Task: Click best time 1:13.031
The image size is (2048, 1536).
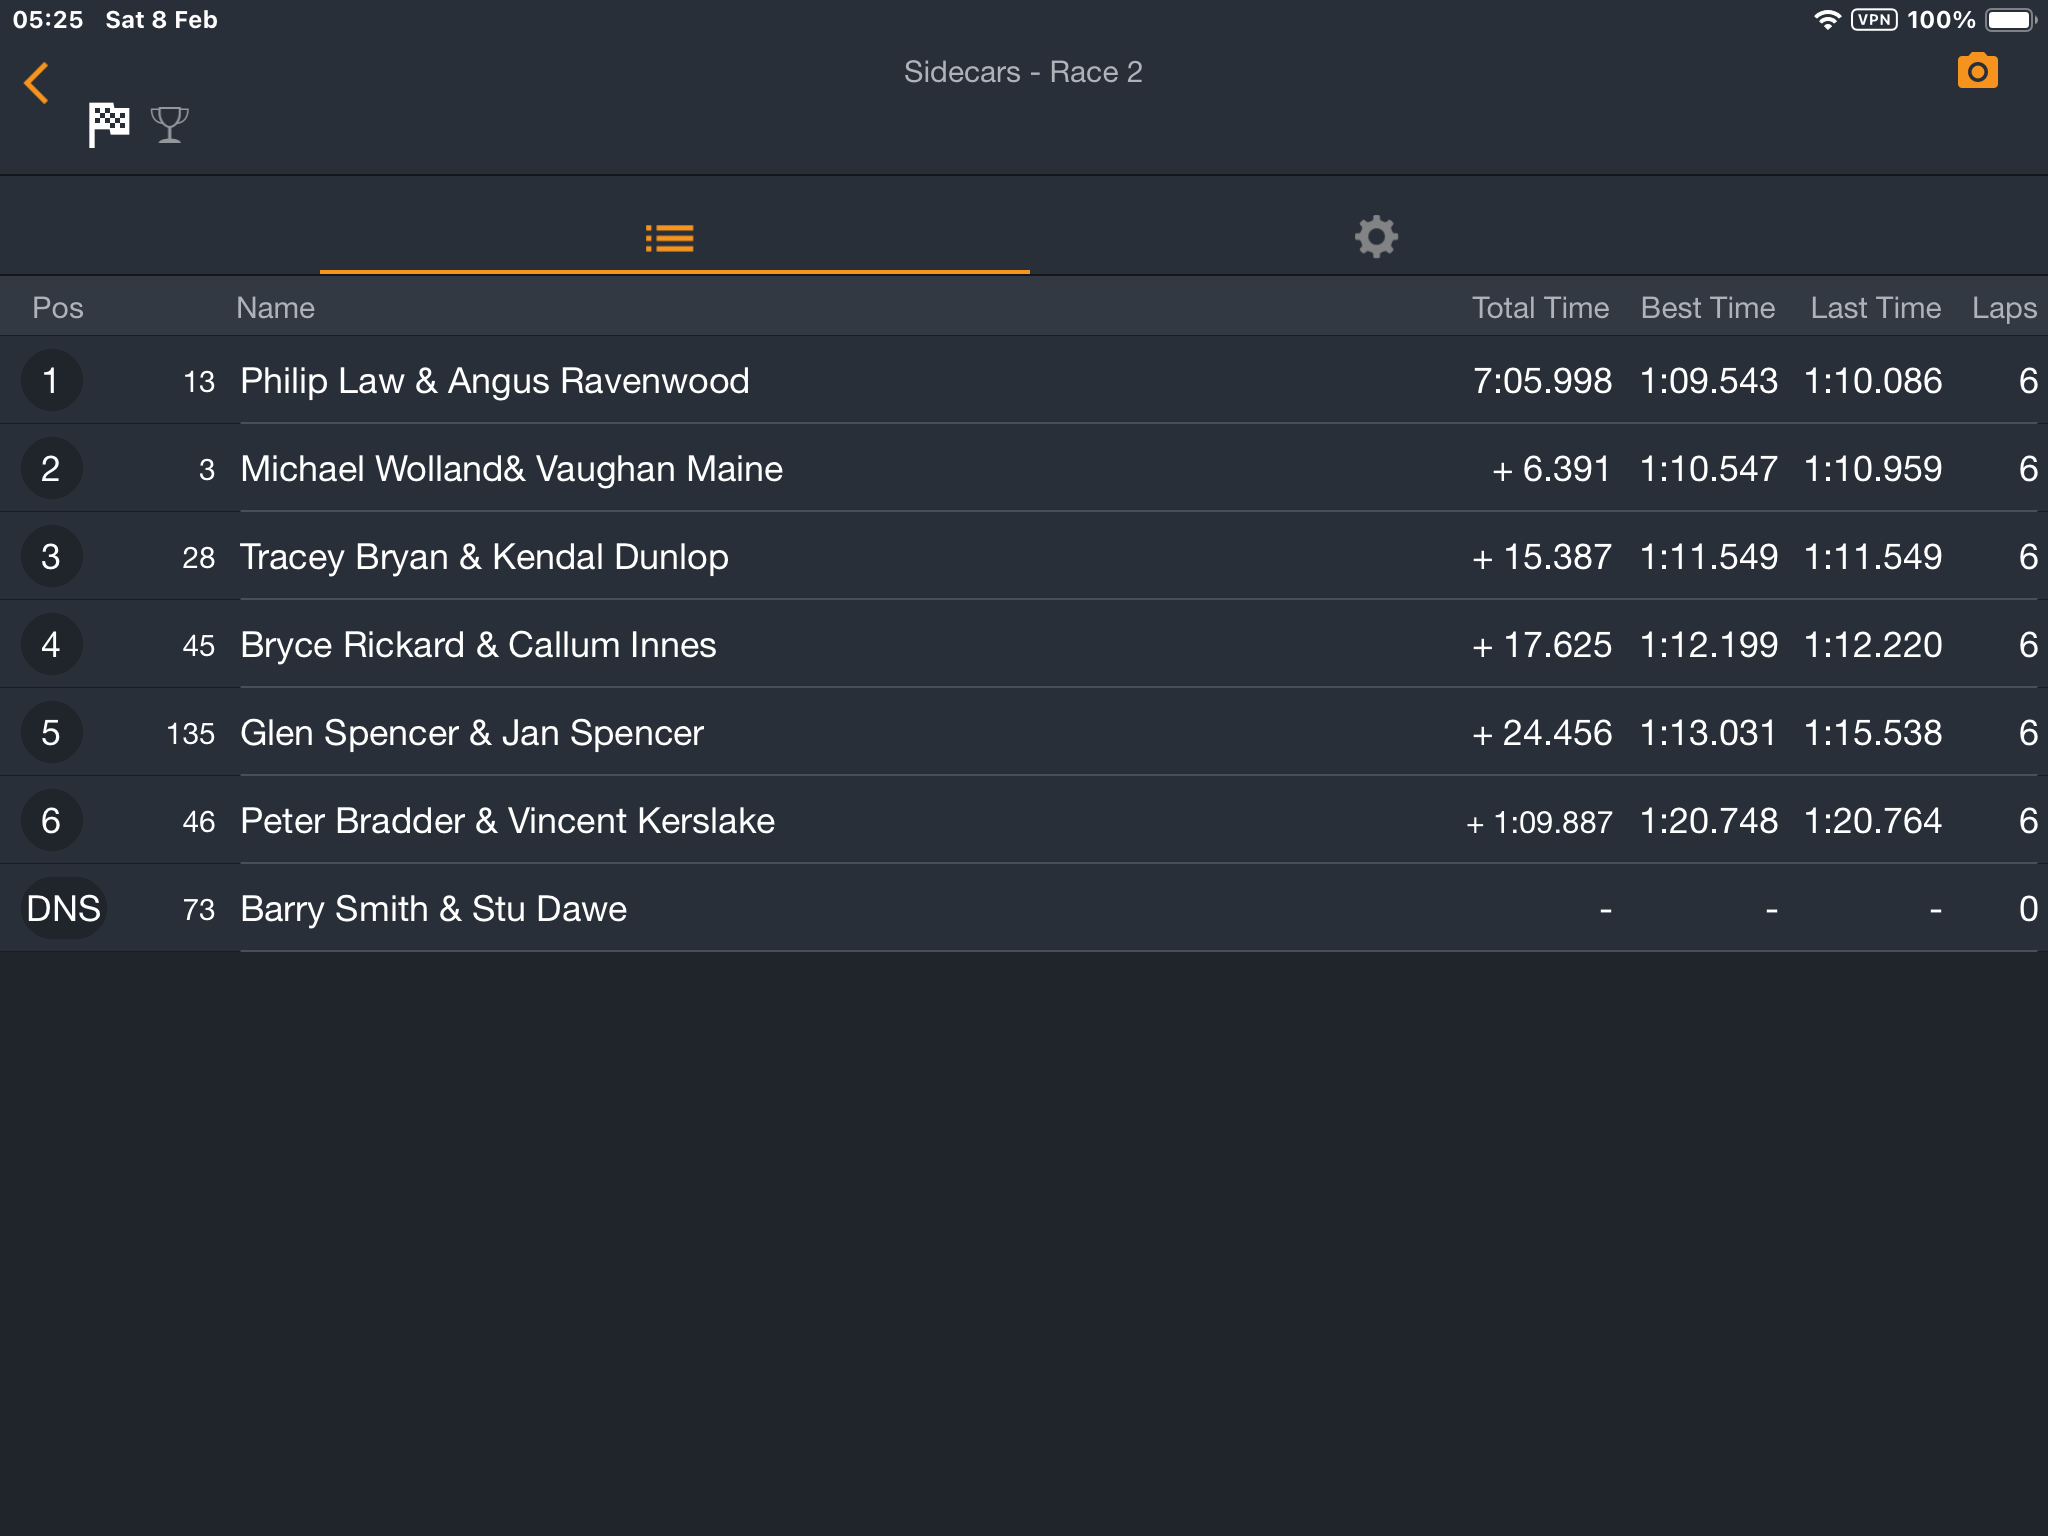Action: pyautogui.click(x=1709, y=733)
